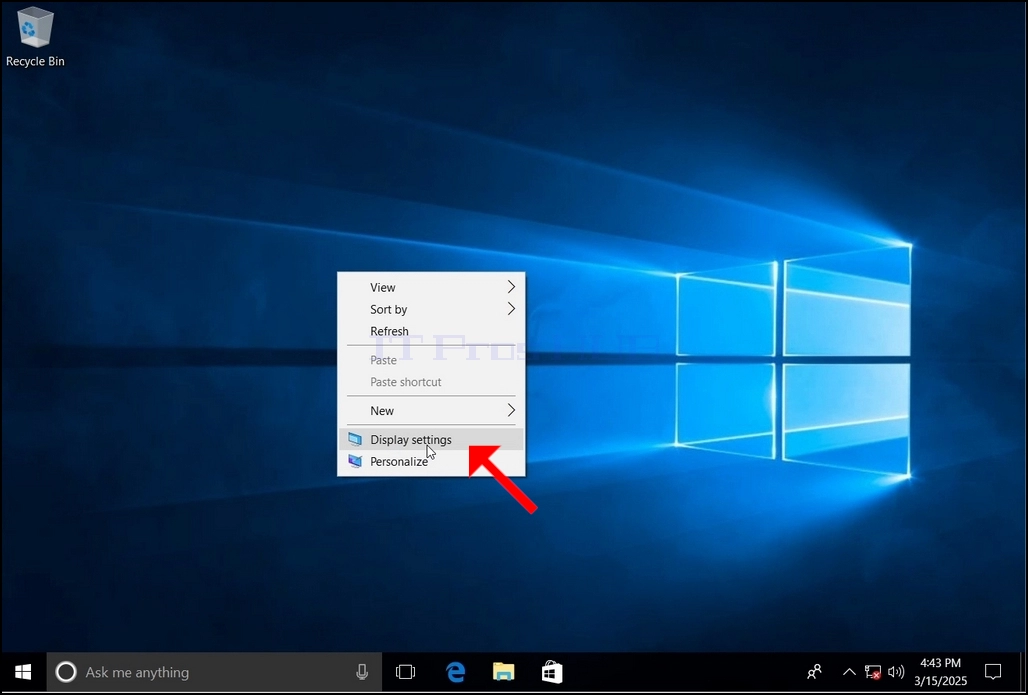Open the Action Center notifications icon
This screenshot has width=1028, height=695.
(993, 672)
